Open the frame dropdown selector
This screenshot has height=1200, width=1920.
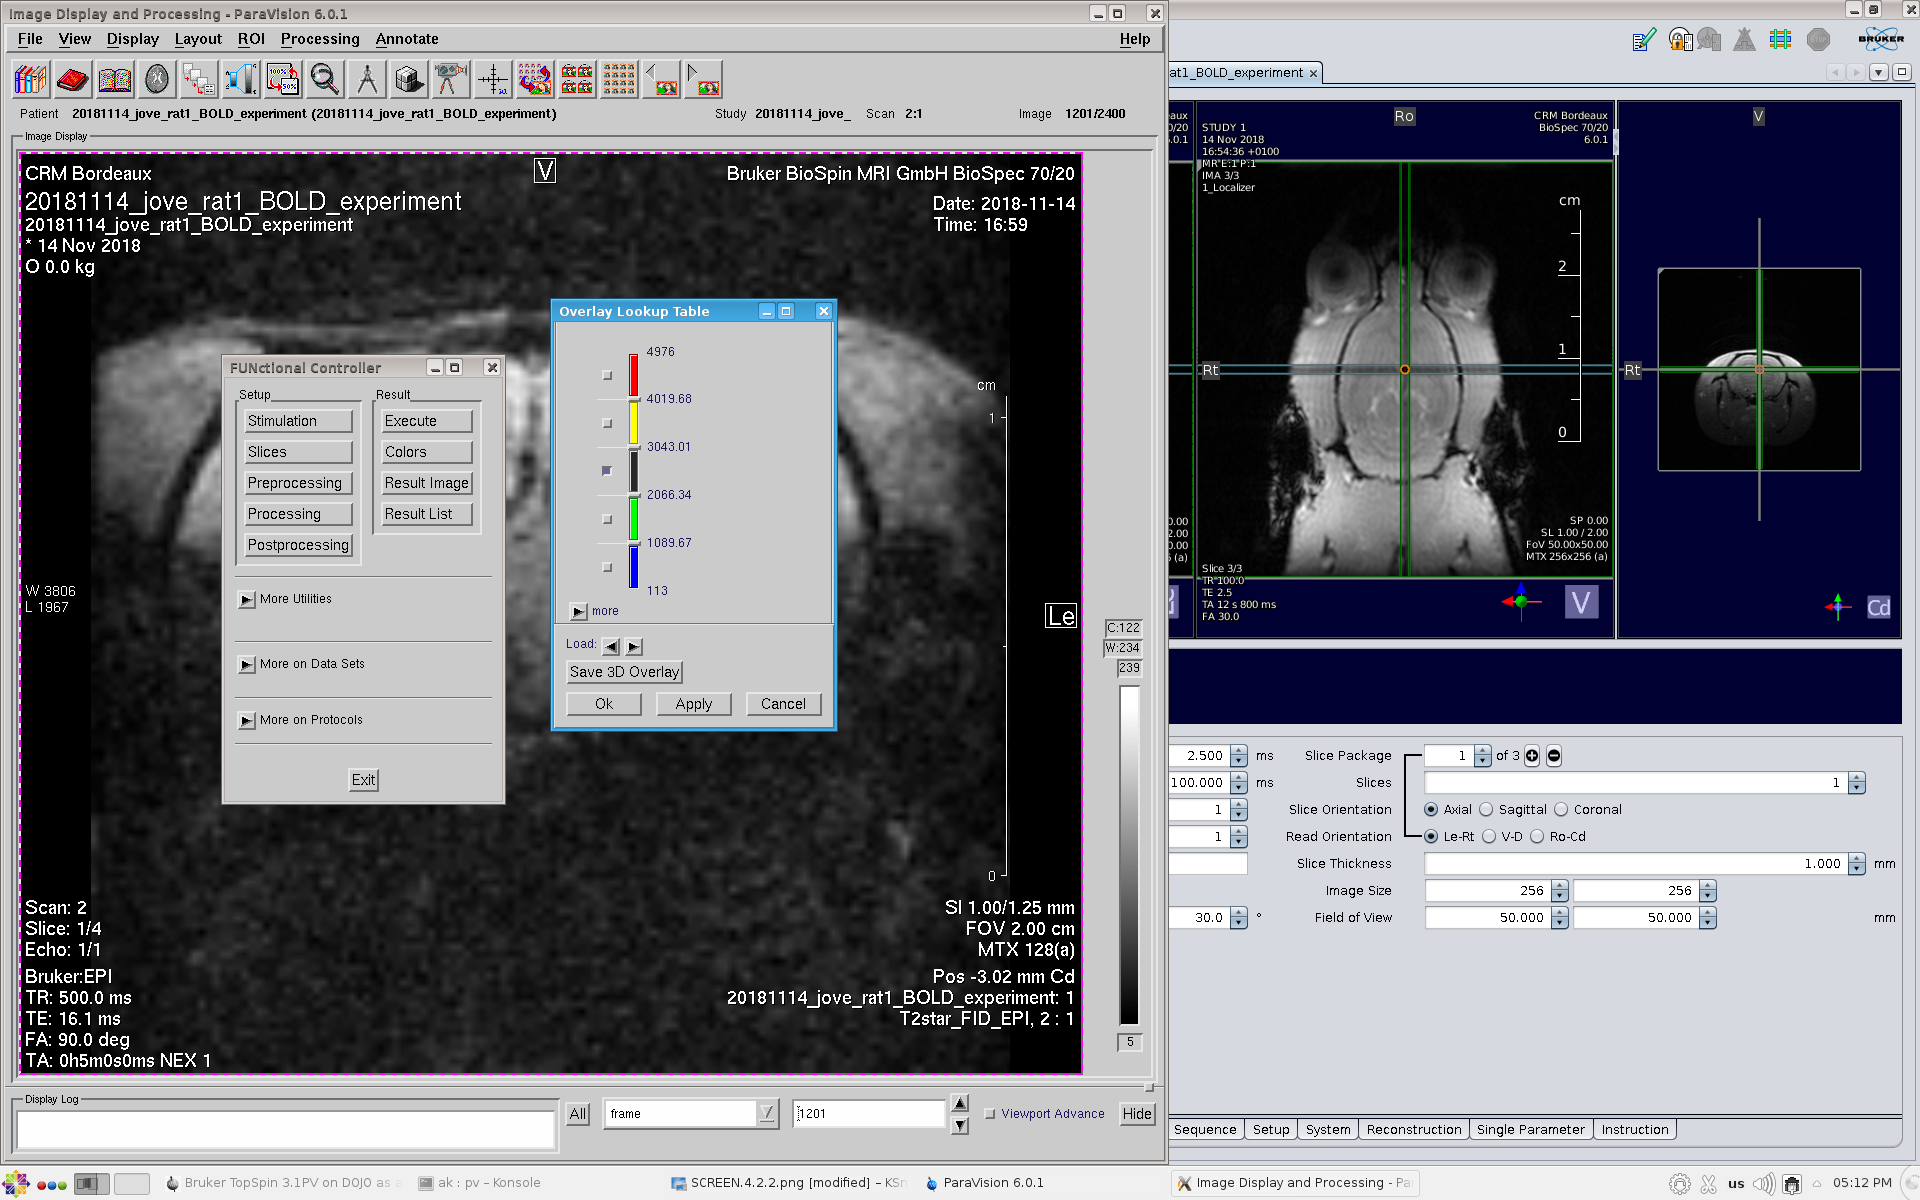click(x=766, y=1113)
